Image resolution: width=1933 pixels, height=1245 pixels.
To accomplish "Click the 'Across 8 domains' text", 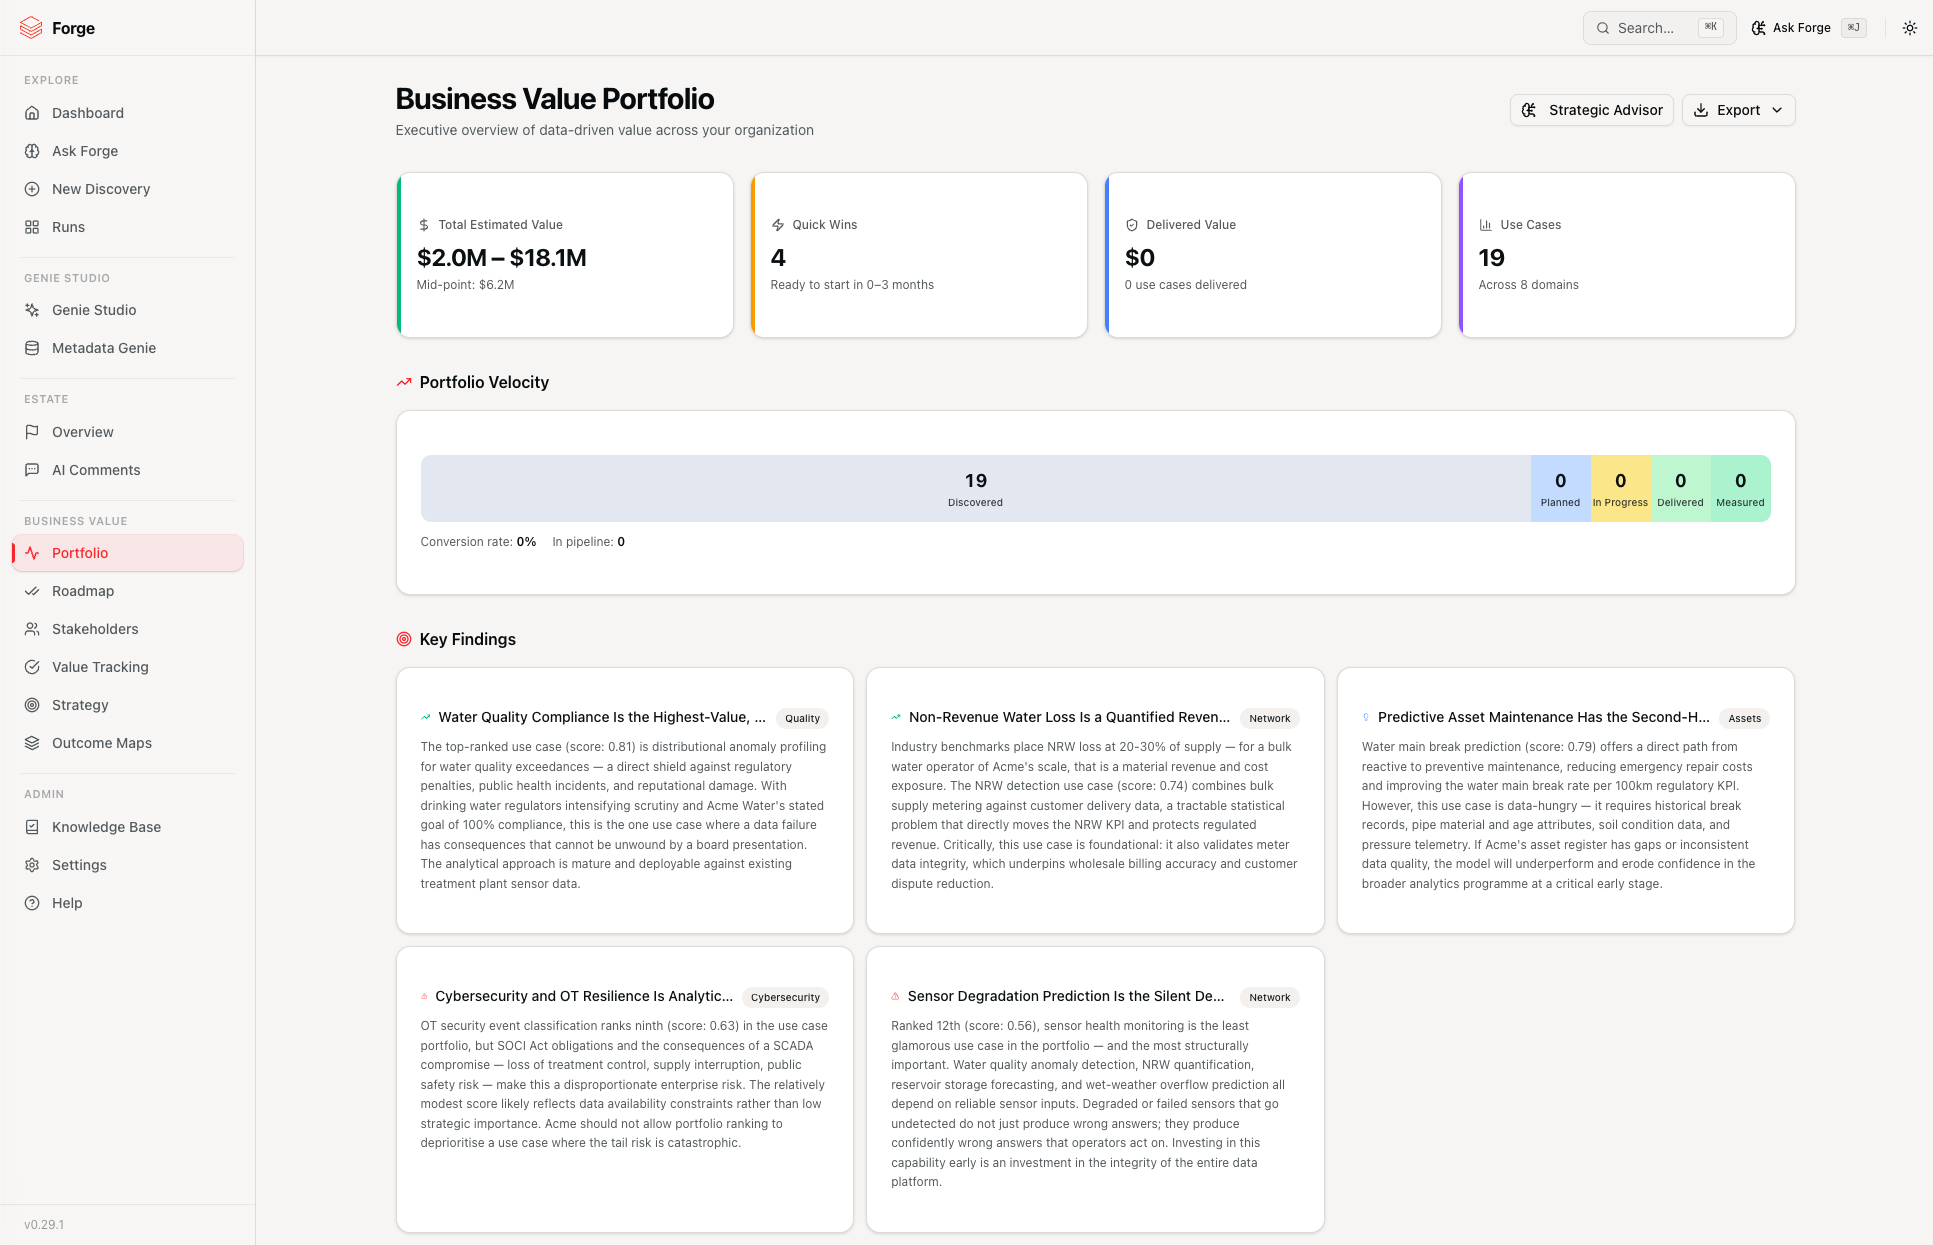I will [x=1528, y=285].
